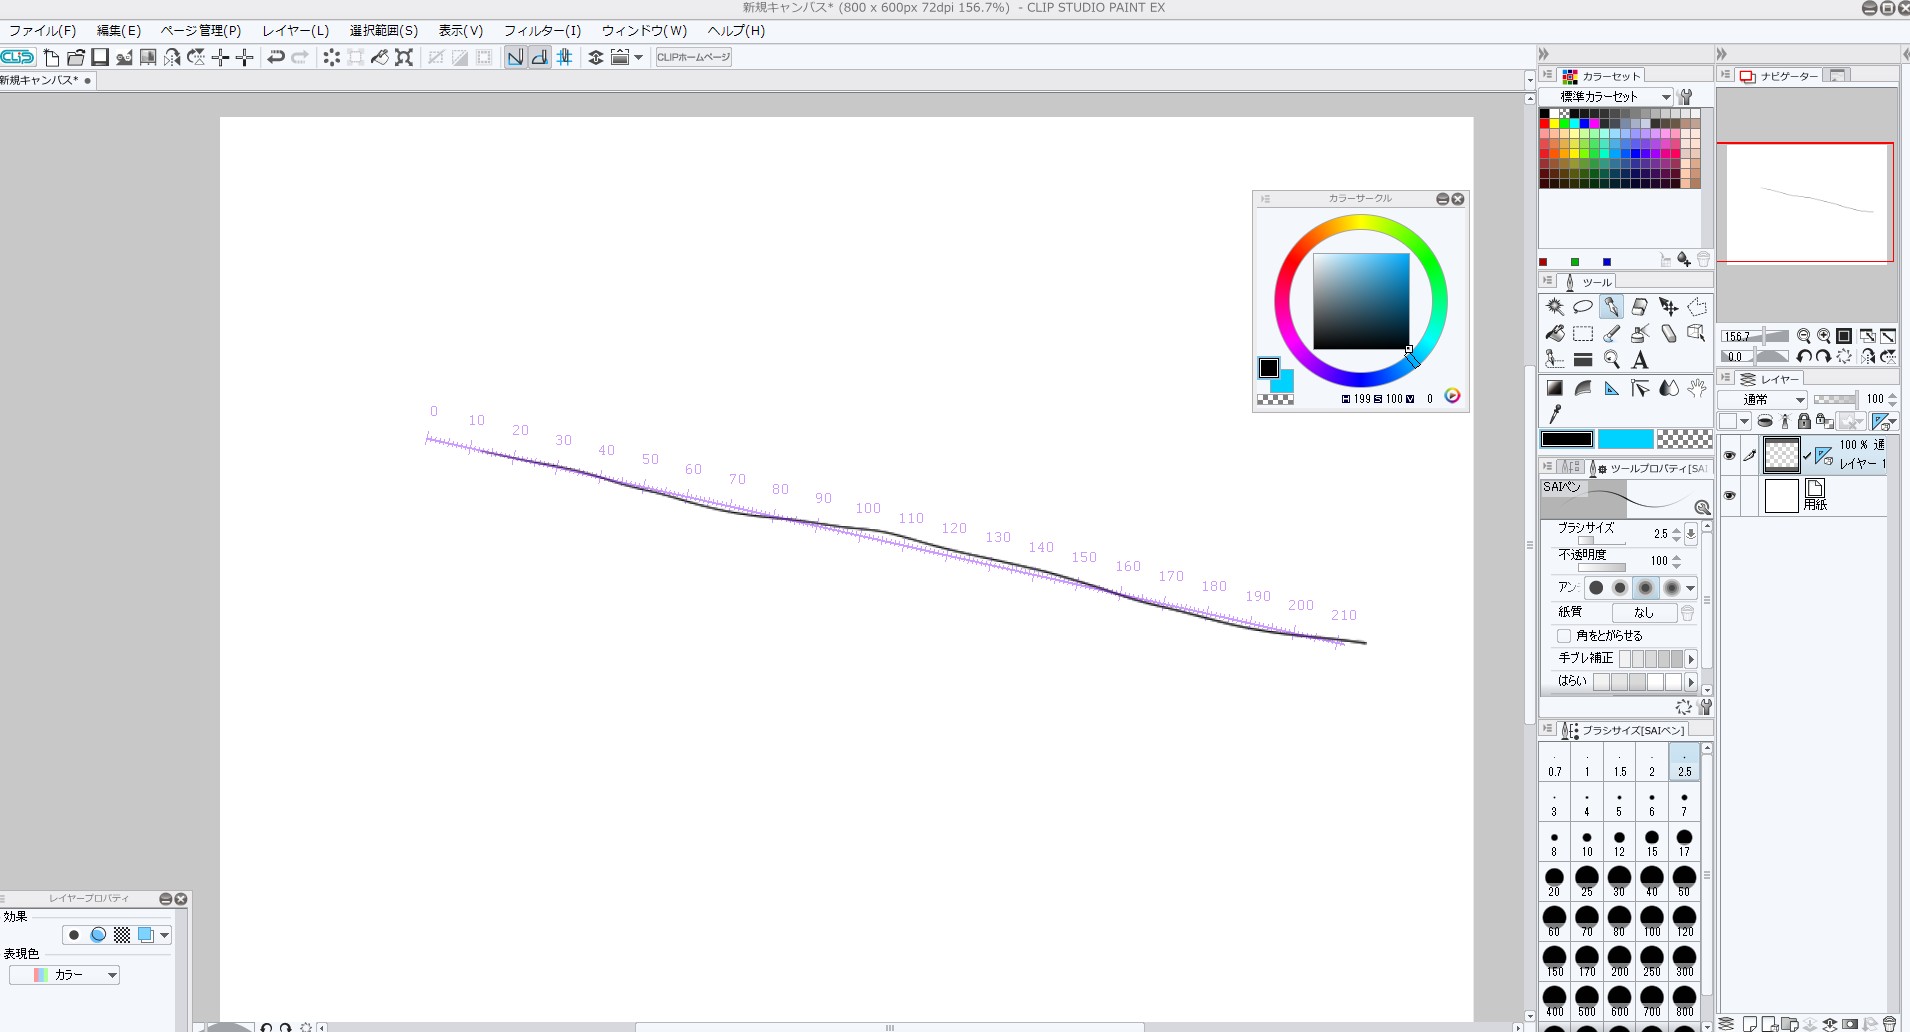This screenshot has width=1910, height=1032.
Task: Choose no anti-aliasing option
Action: click(1596, 588)
